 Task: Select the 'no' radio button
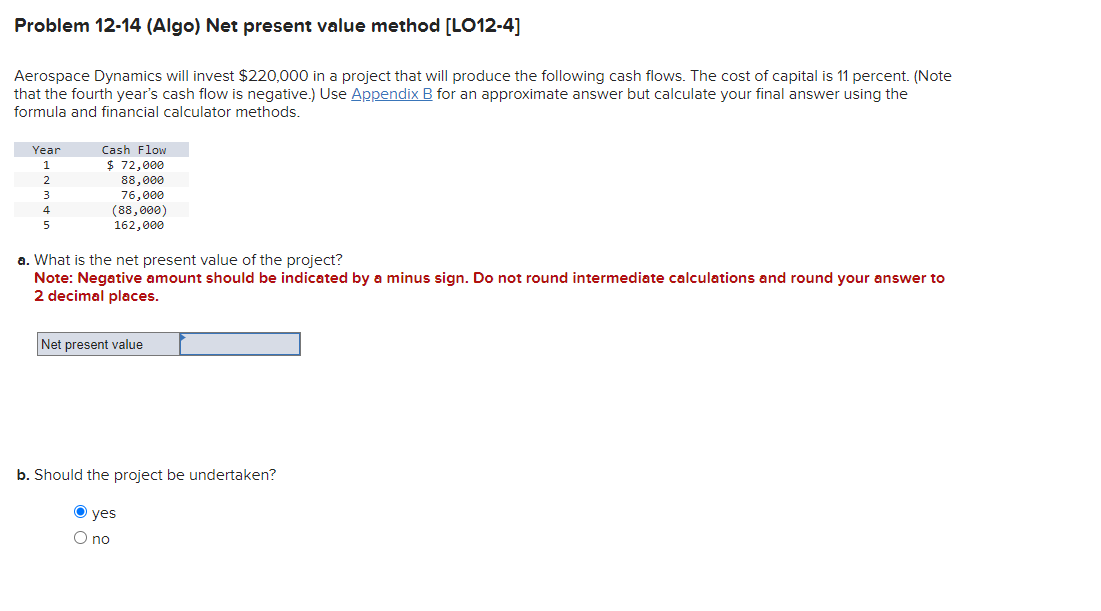click(80, 537)
